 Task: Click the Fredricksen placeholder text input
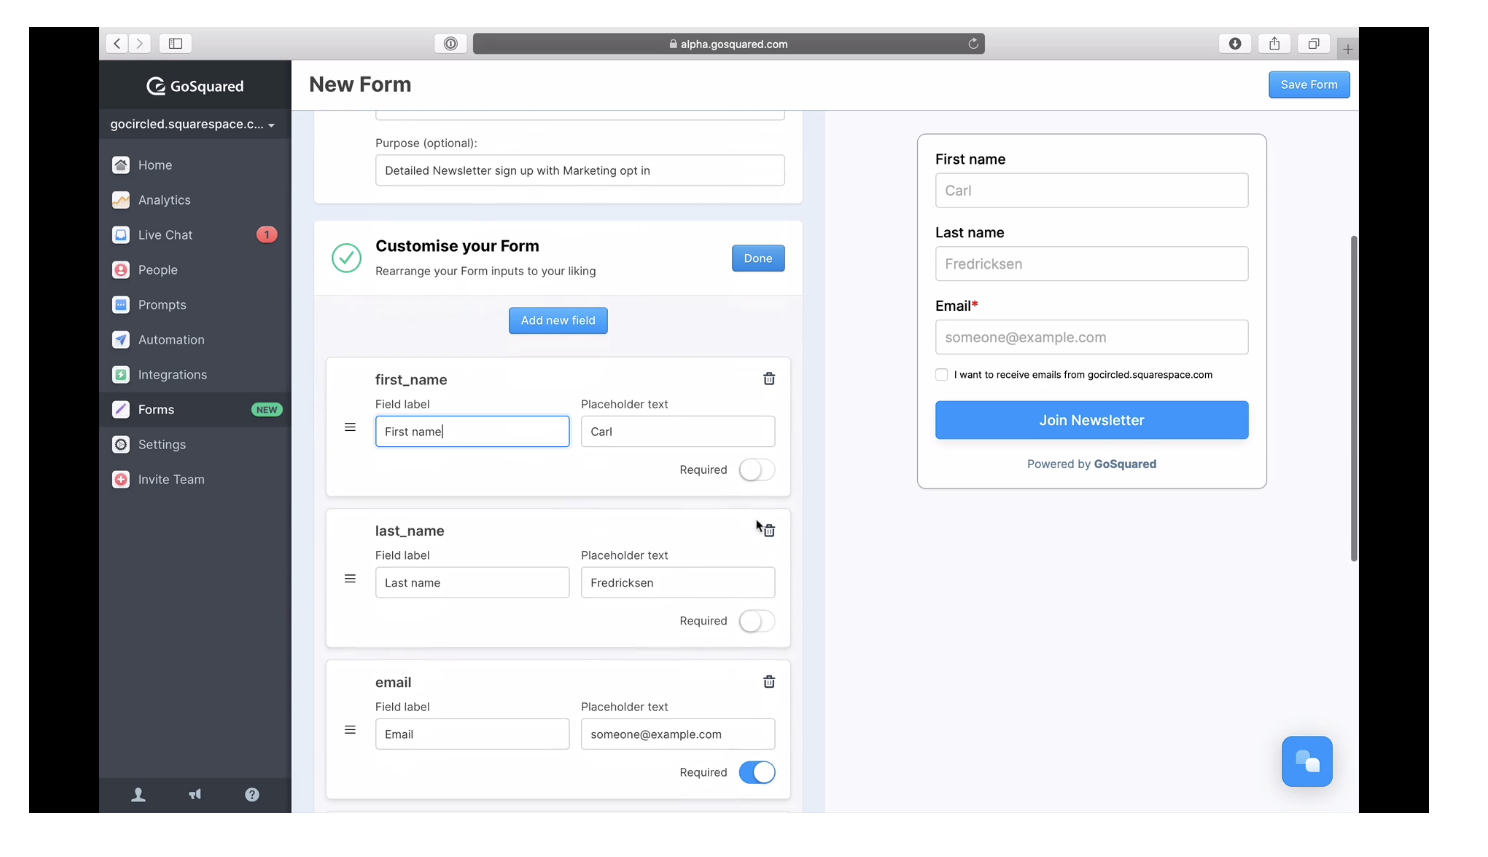tap(678, 583)
